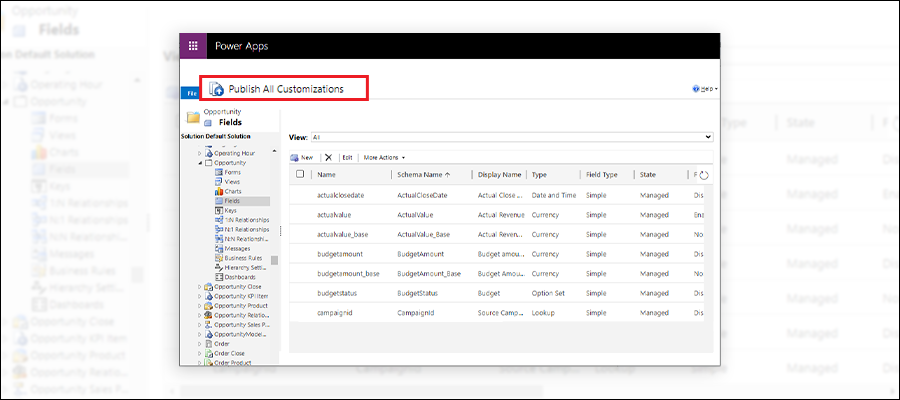
Task: Click the Date and Time type cell
Action: pyautogui.click(x=554, y=195)
